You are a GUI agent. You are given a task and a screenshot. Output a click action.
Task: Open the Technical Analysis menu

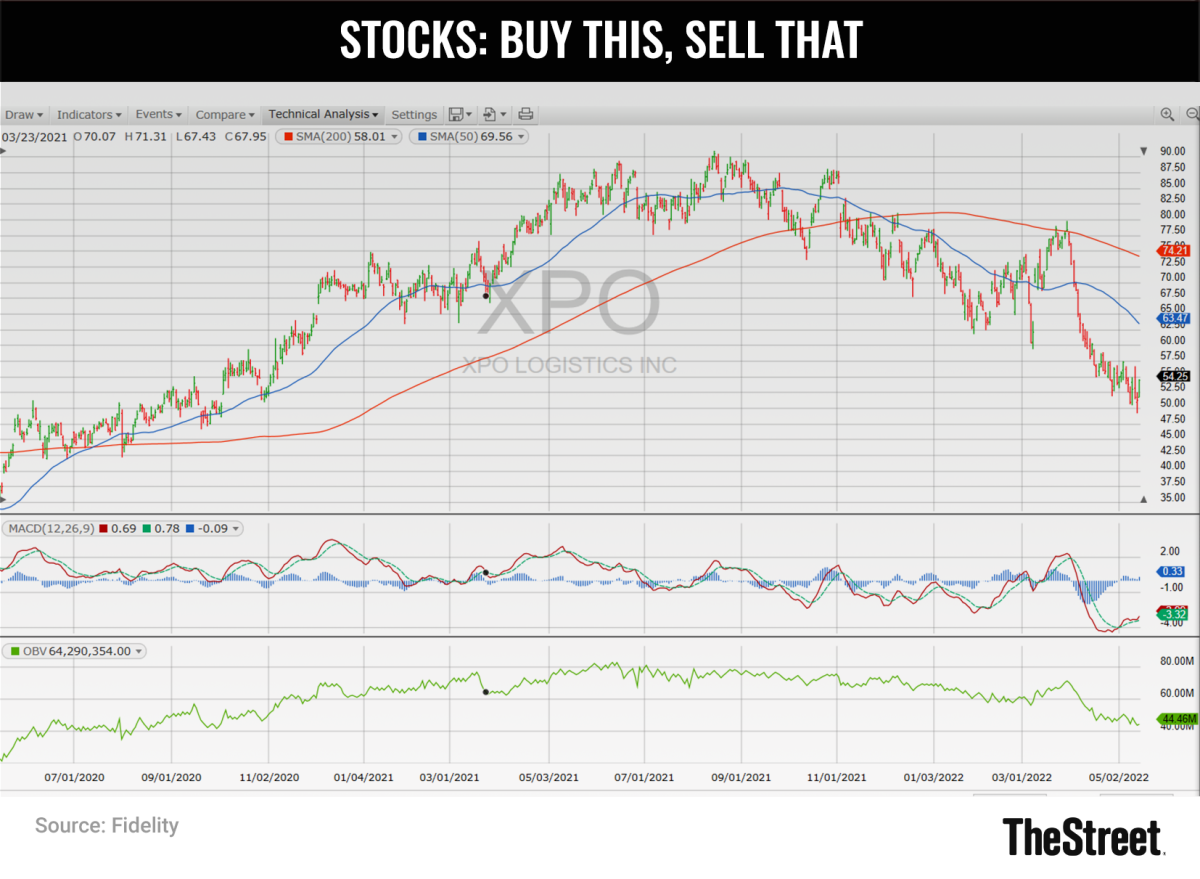tap(323, 115)
